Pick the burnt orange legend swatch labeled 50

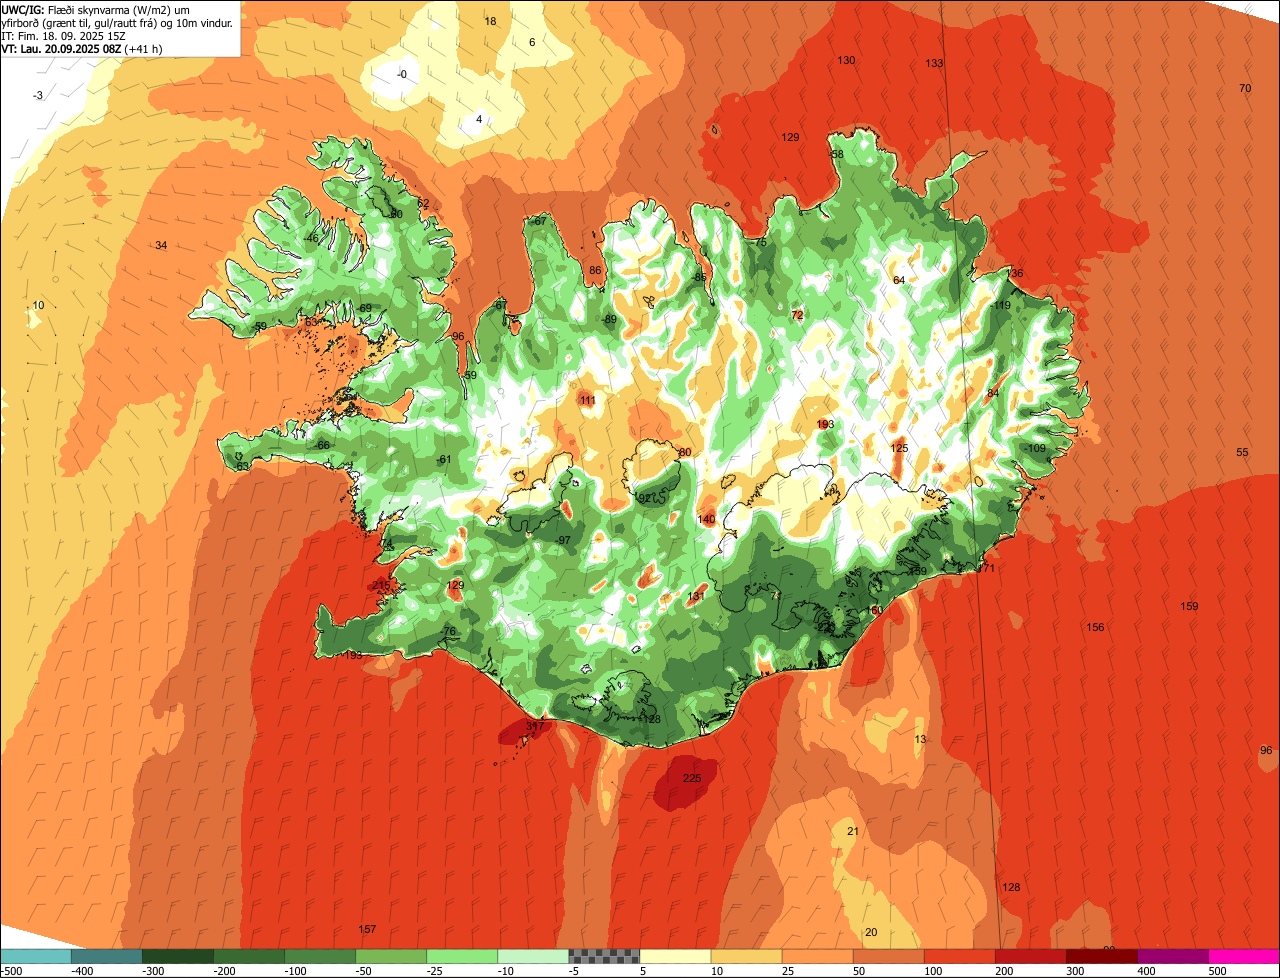(x=887, y=956)
